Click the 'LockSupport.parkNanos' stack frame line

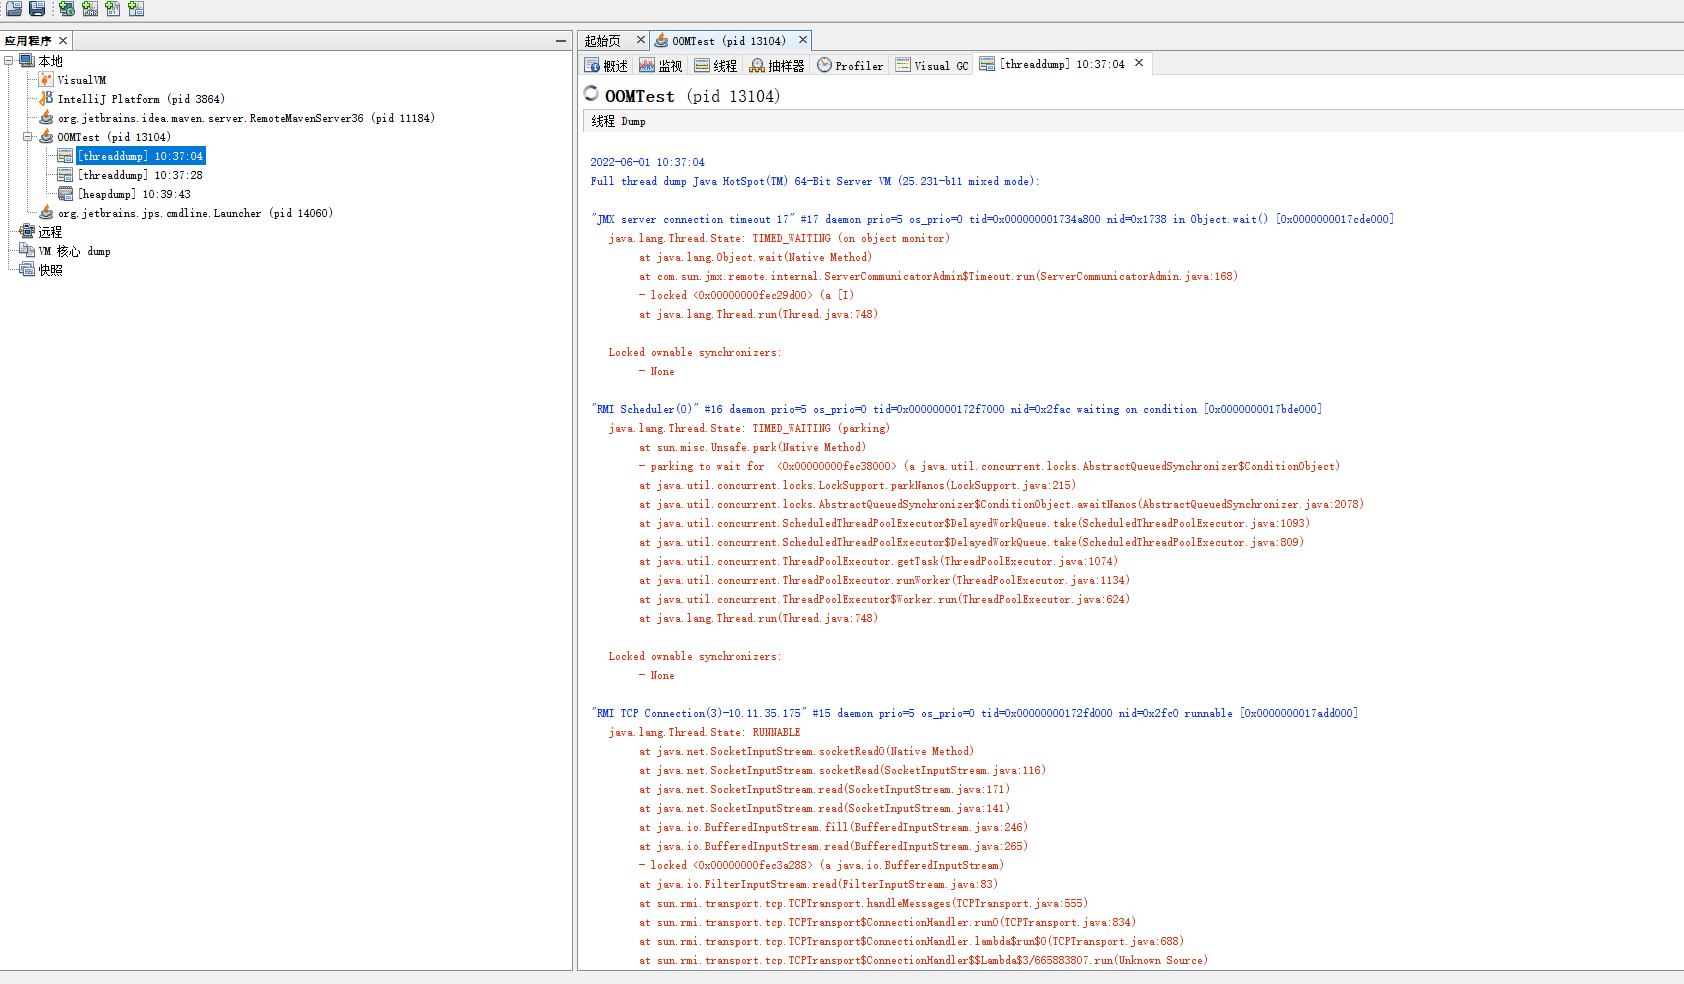pyautogui.click(x=857, y=485)
